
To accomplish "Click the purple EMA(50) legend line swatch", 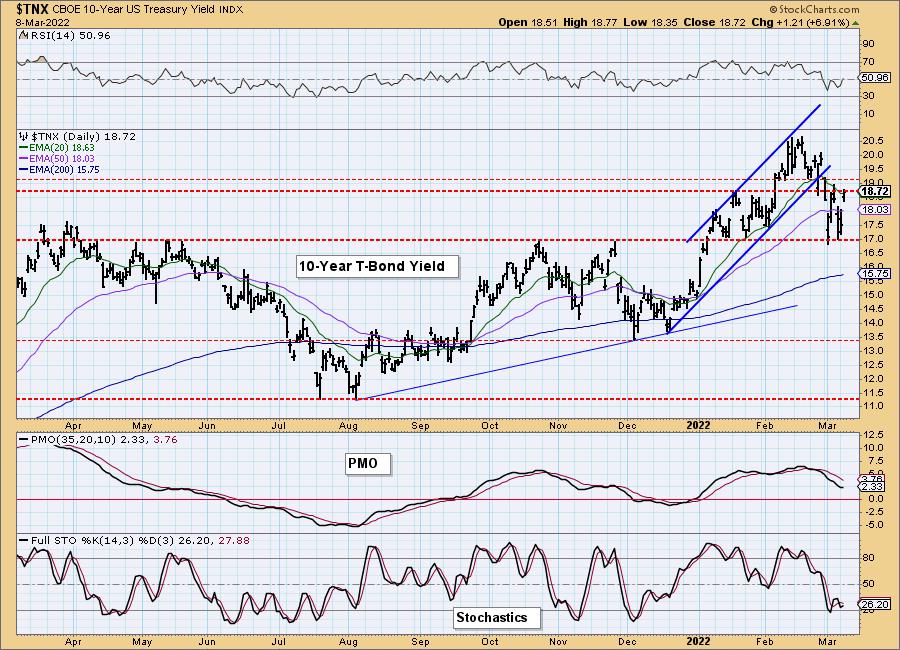I will [24, 158].
